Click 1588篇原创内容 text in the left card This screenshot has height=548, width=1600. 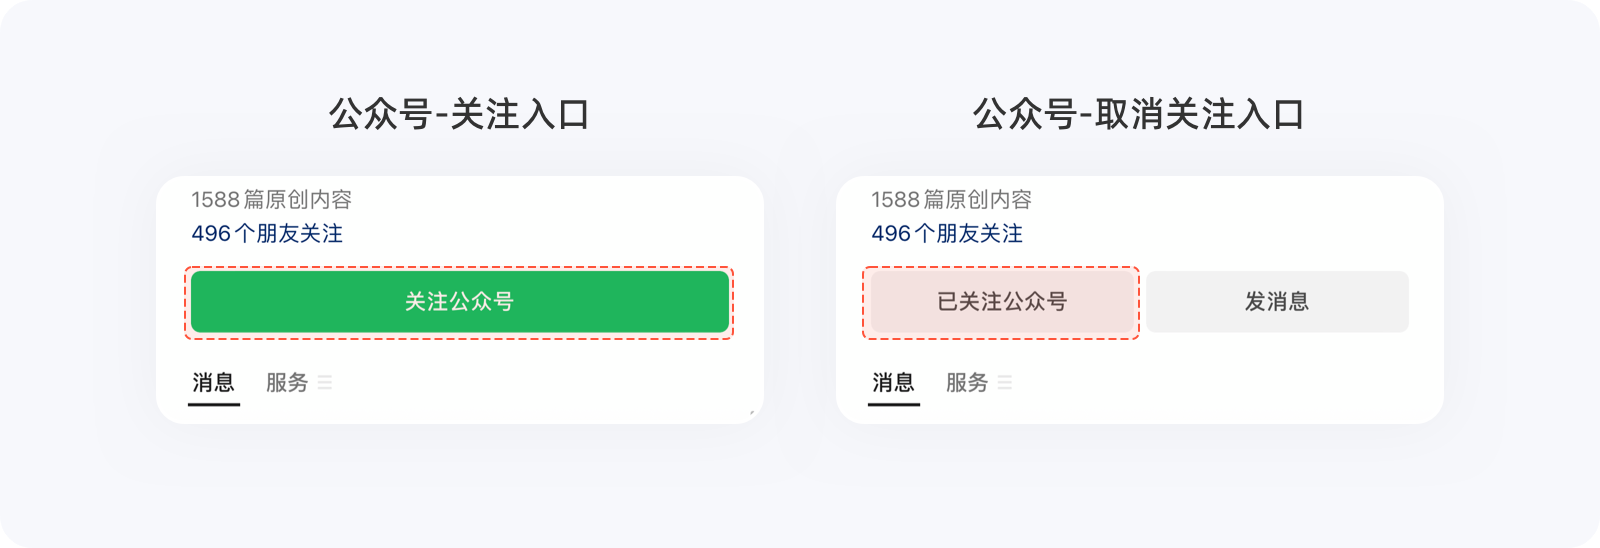(271, 200)
